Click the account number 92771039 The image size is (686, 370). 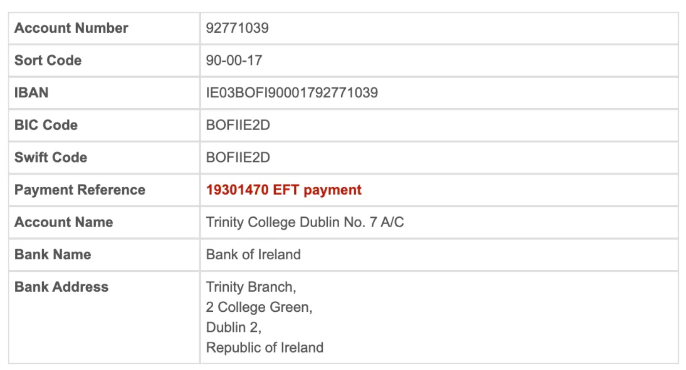pos(237,28)
